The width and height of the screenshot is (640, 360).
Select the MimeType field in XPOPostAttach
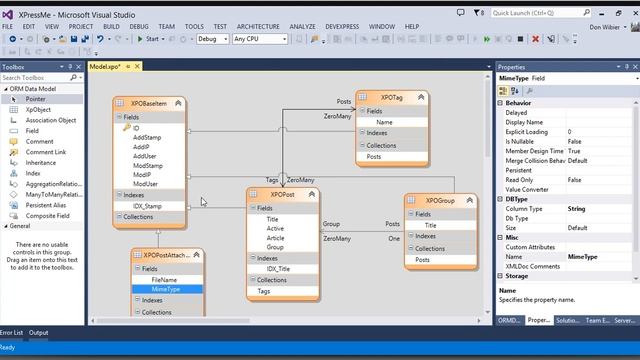166,289
